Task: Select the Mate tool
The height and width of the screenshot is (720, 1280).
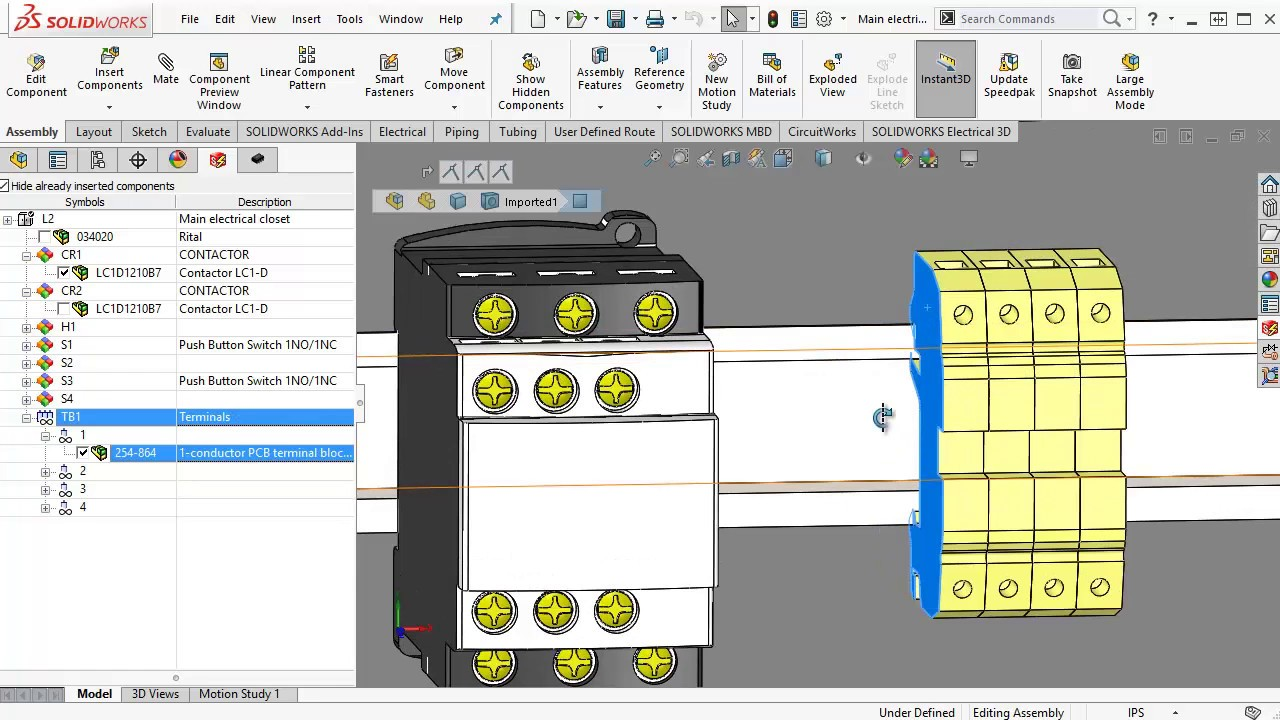Action: coord(166,70)
